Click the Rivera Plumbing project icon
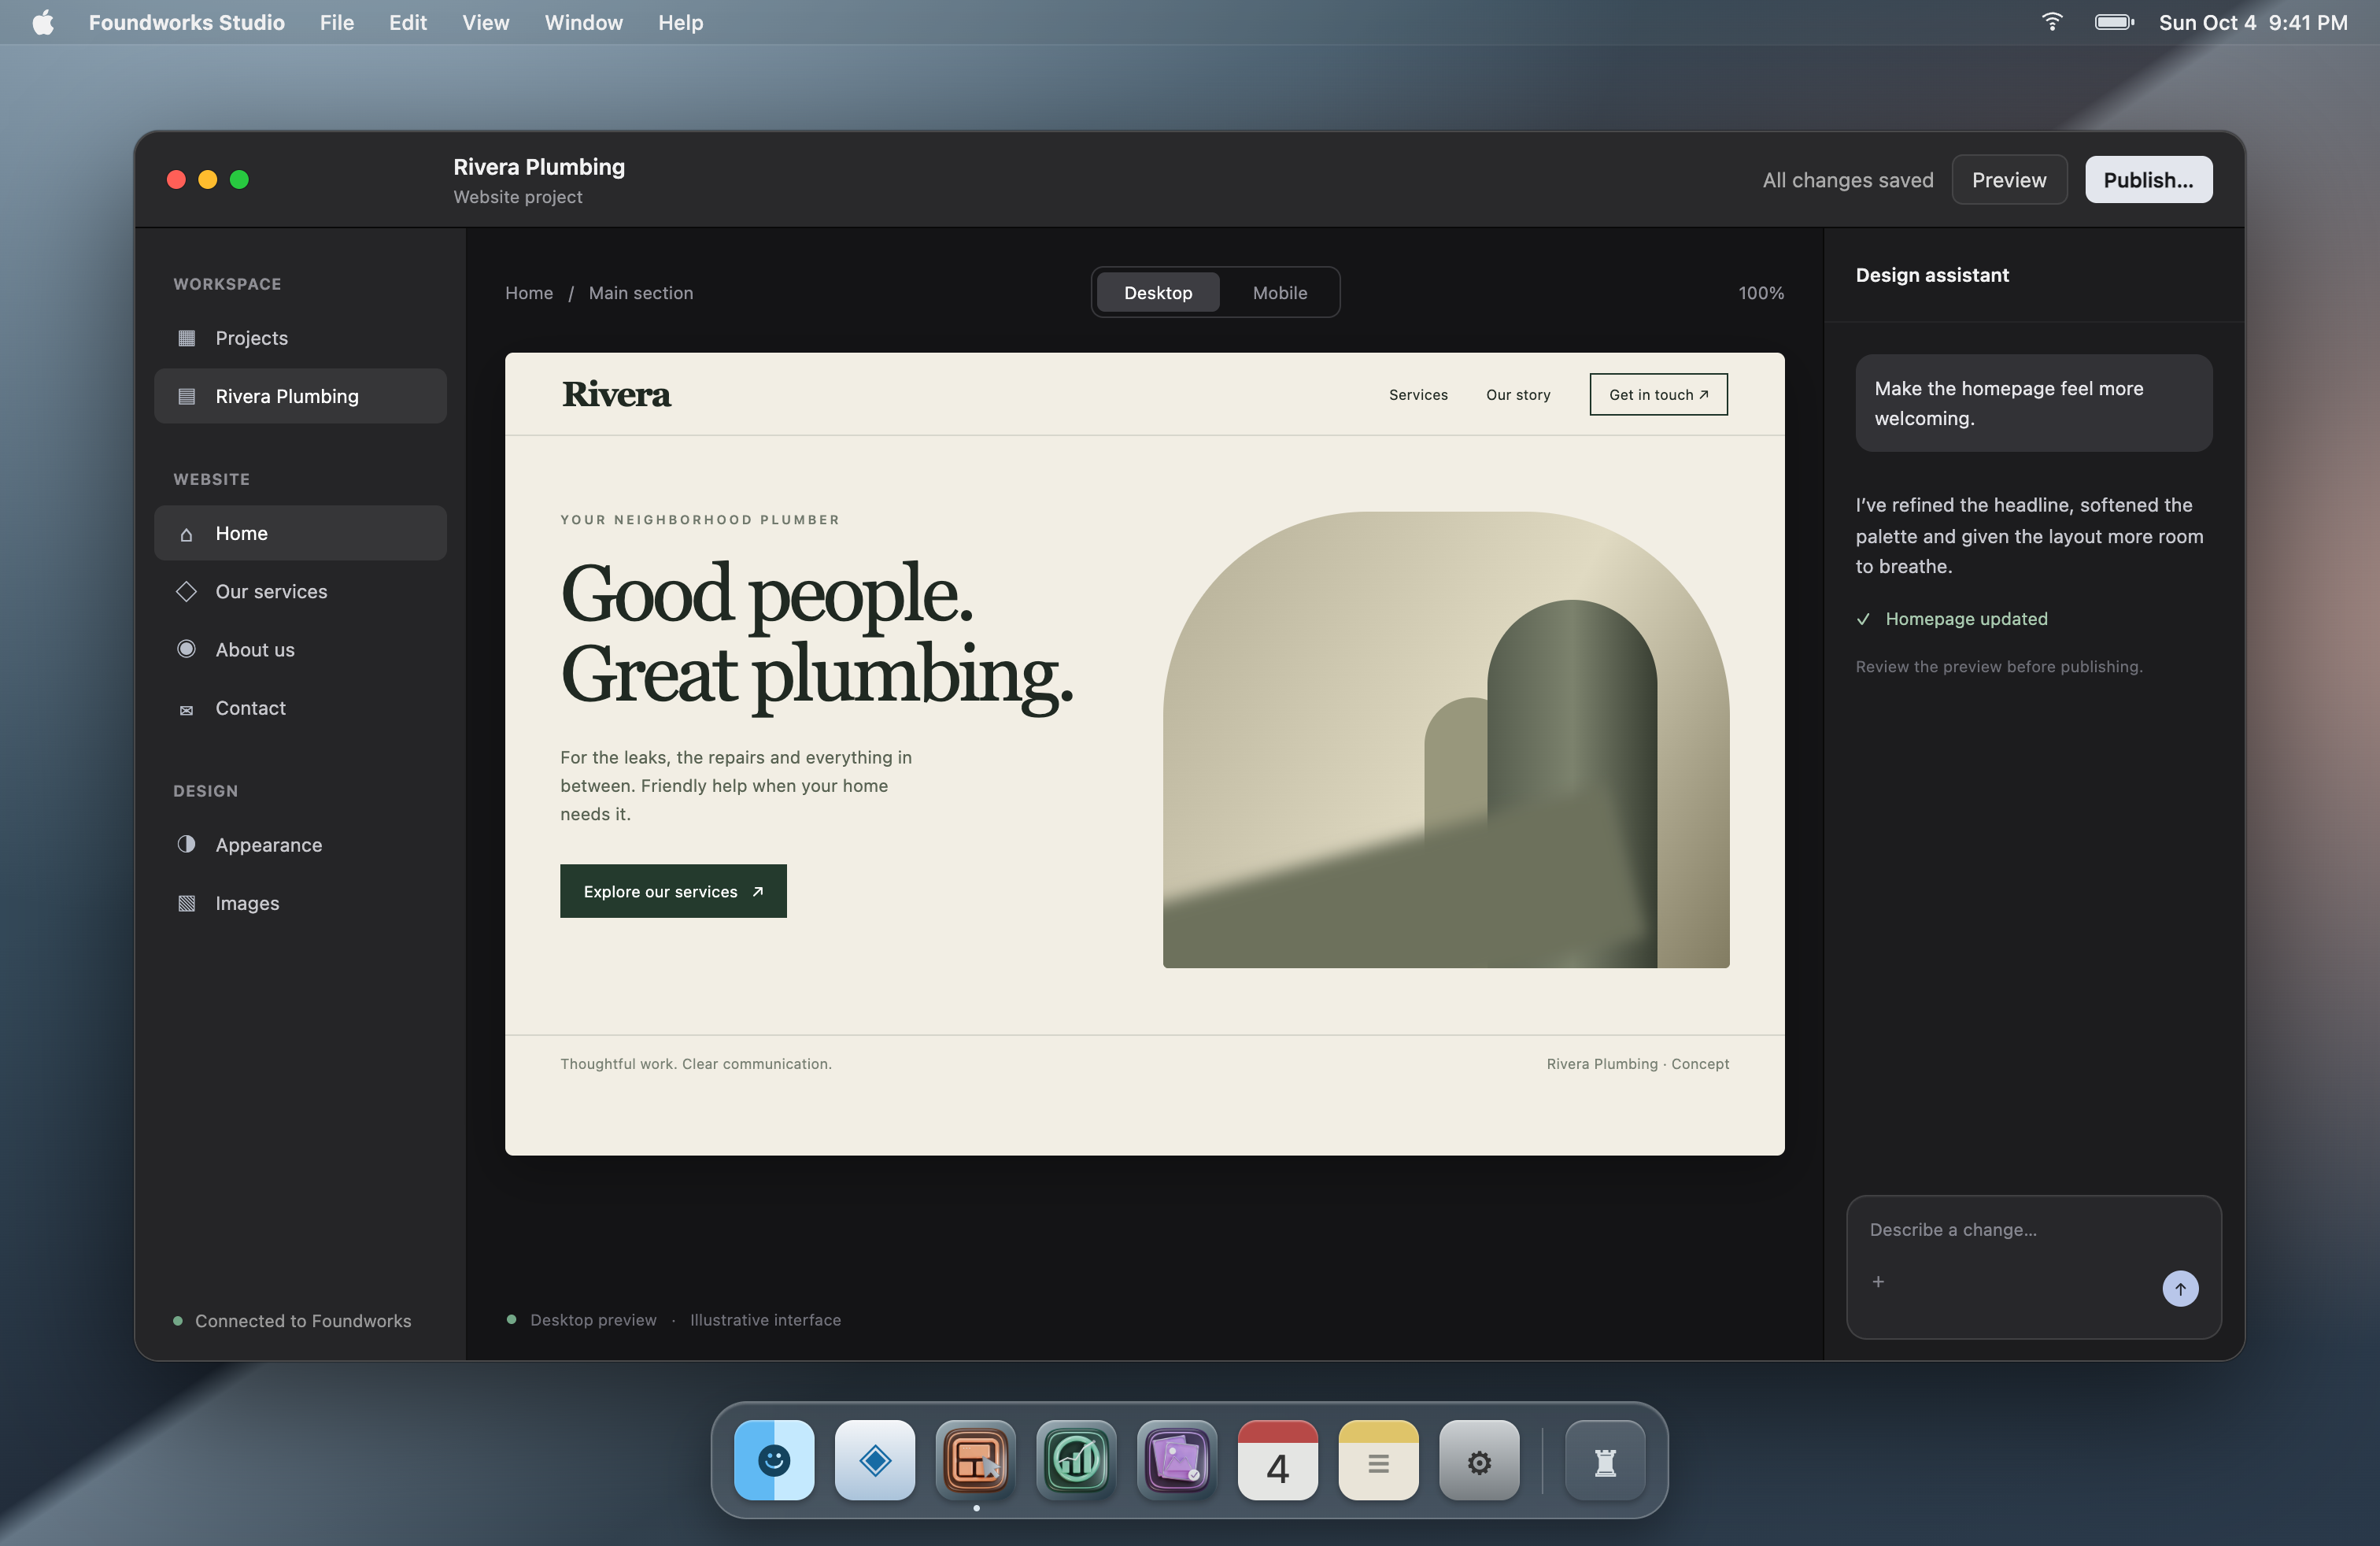This screenshot has height=1546, width=2380. 186,396
